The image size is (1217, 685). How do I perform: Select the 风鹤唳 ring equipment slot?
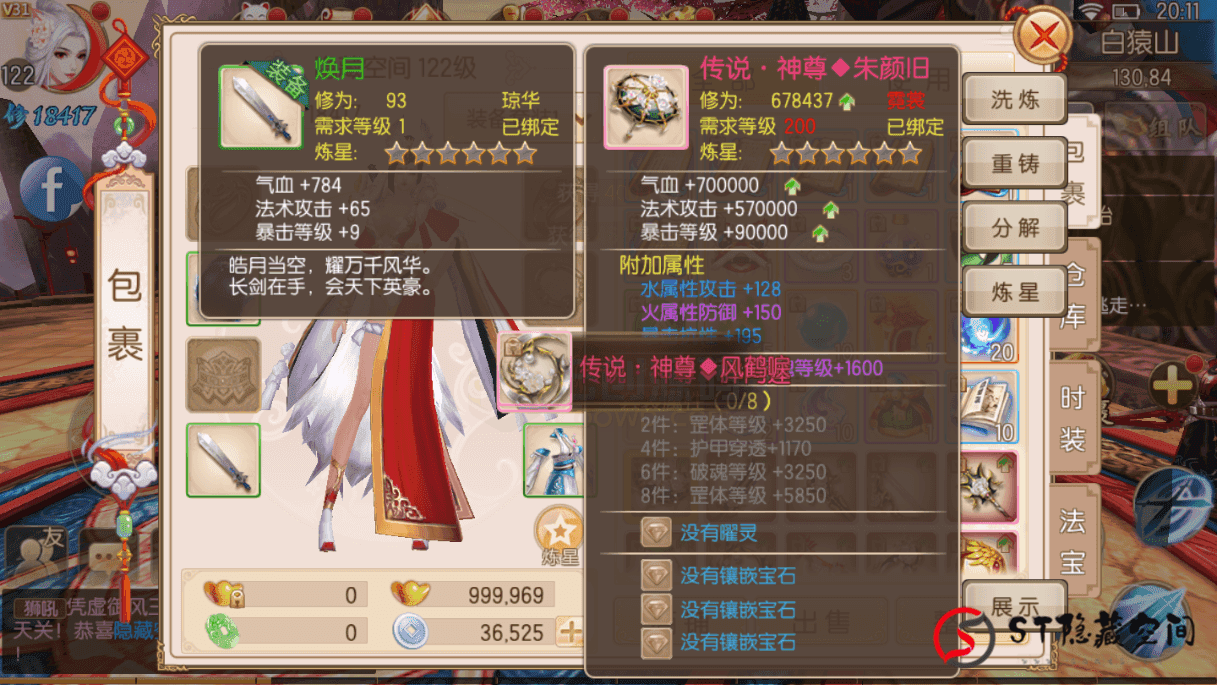(x=535, y=371)
